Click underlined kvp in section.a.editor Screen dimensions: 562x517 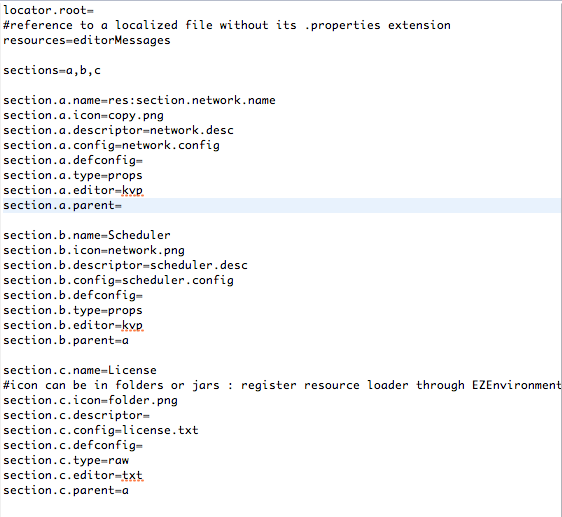coord(133,191)
